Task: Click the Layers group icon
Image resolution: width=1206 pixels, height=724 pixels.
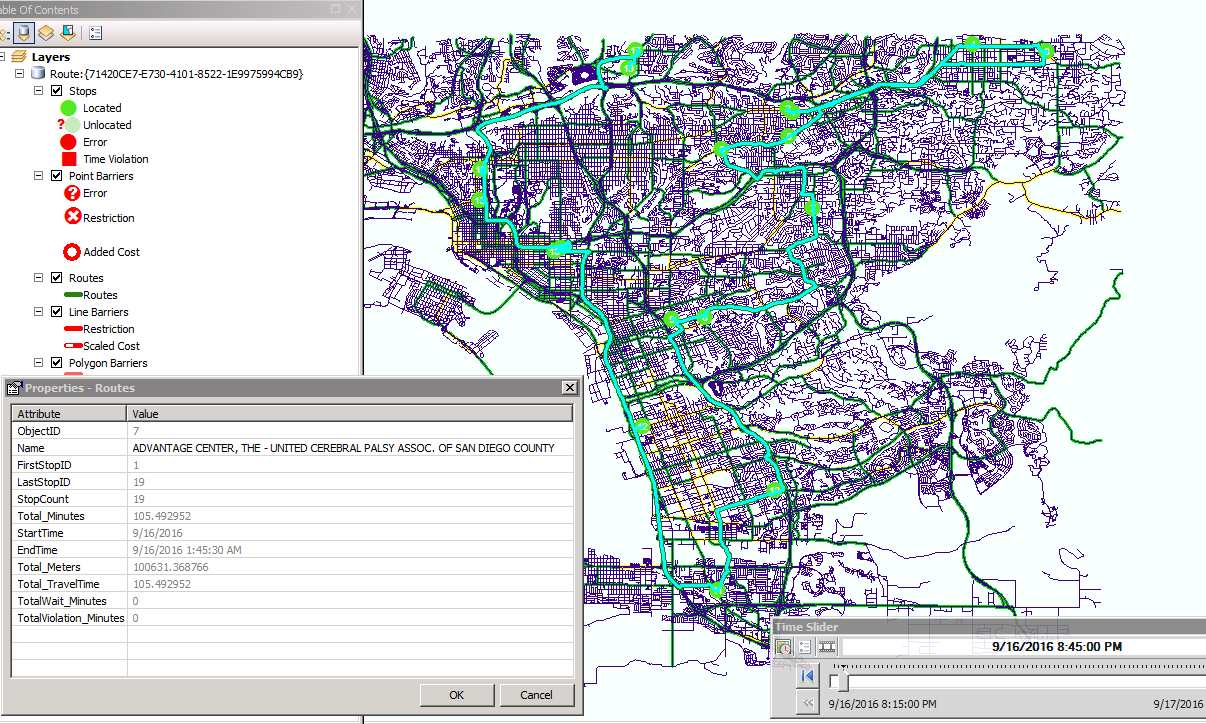Action: tap(18, 56)
